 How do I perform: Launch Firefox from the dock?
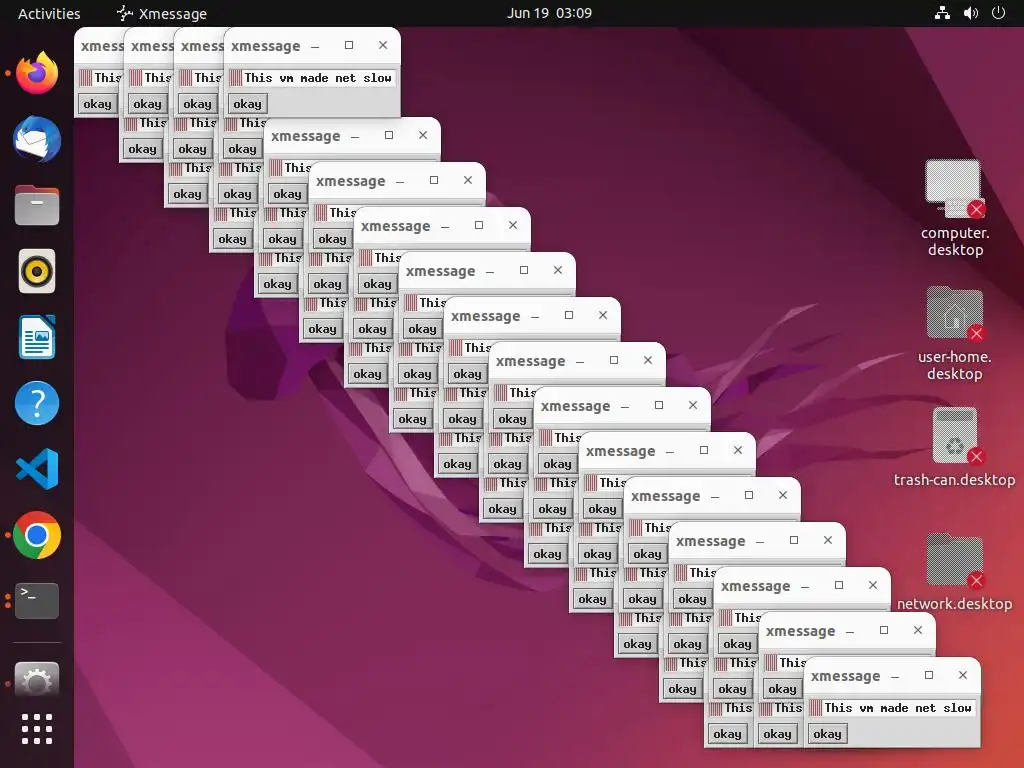coord(37,72)
